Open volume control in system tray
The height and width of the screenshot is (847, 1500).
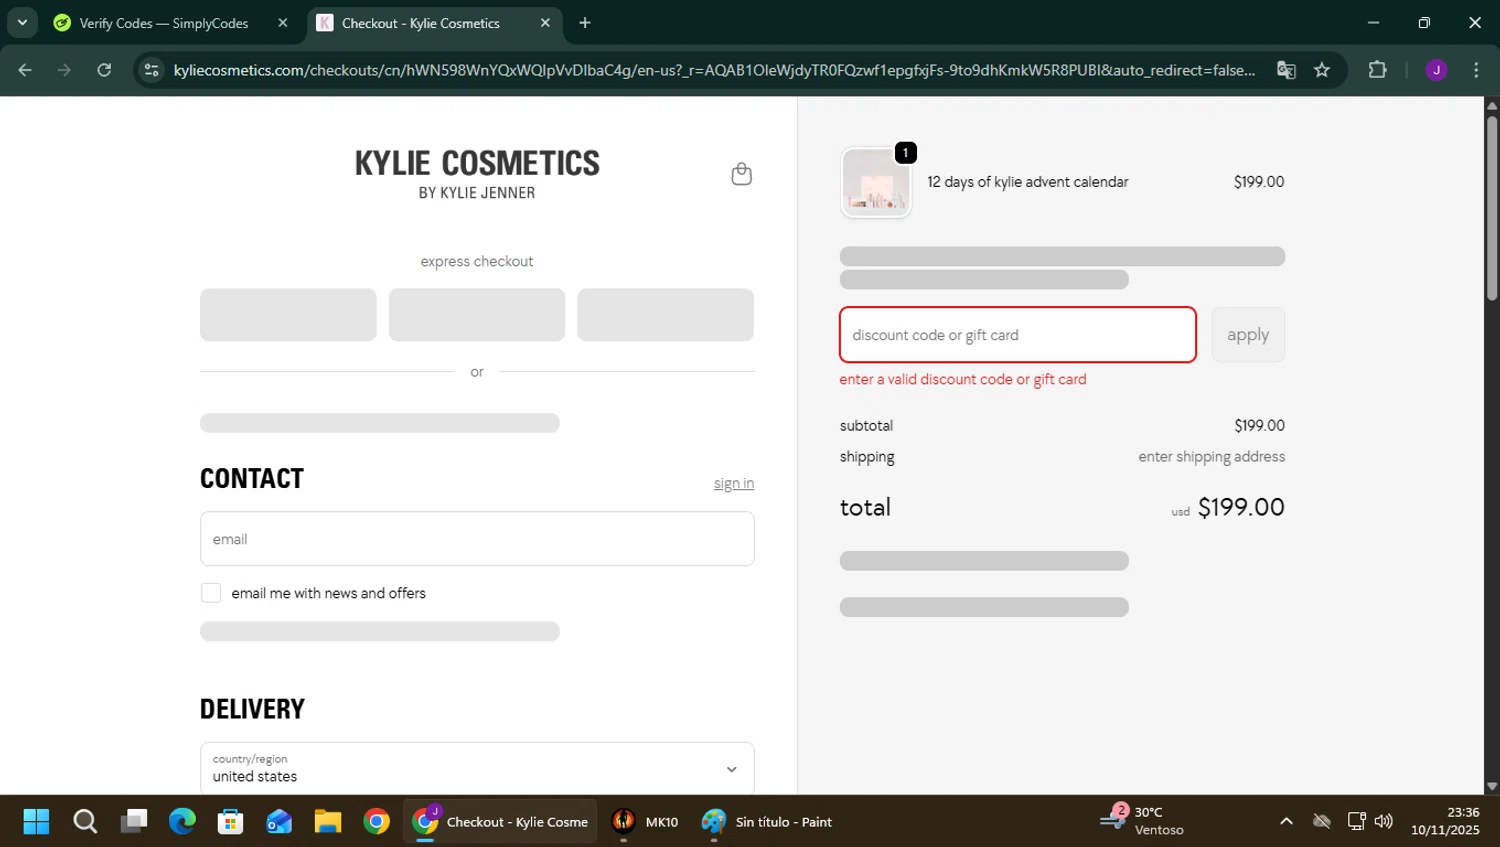click(x=1384, y=822)
